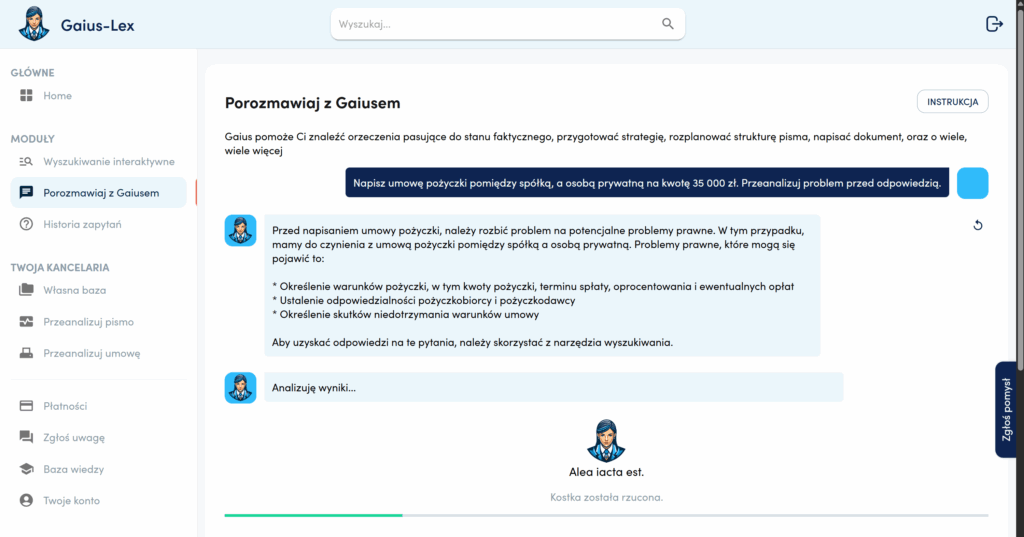Screen dimensions: 1024x537
Task: Click the Home grid icon
Action: tap(26, 95)
